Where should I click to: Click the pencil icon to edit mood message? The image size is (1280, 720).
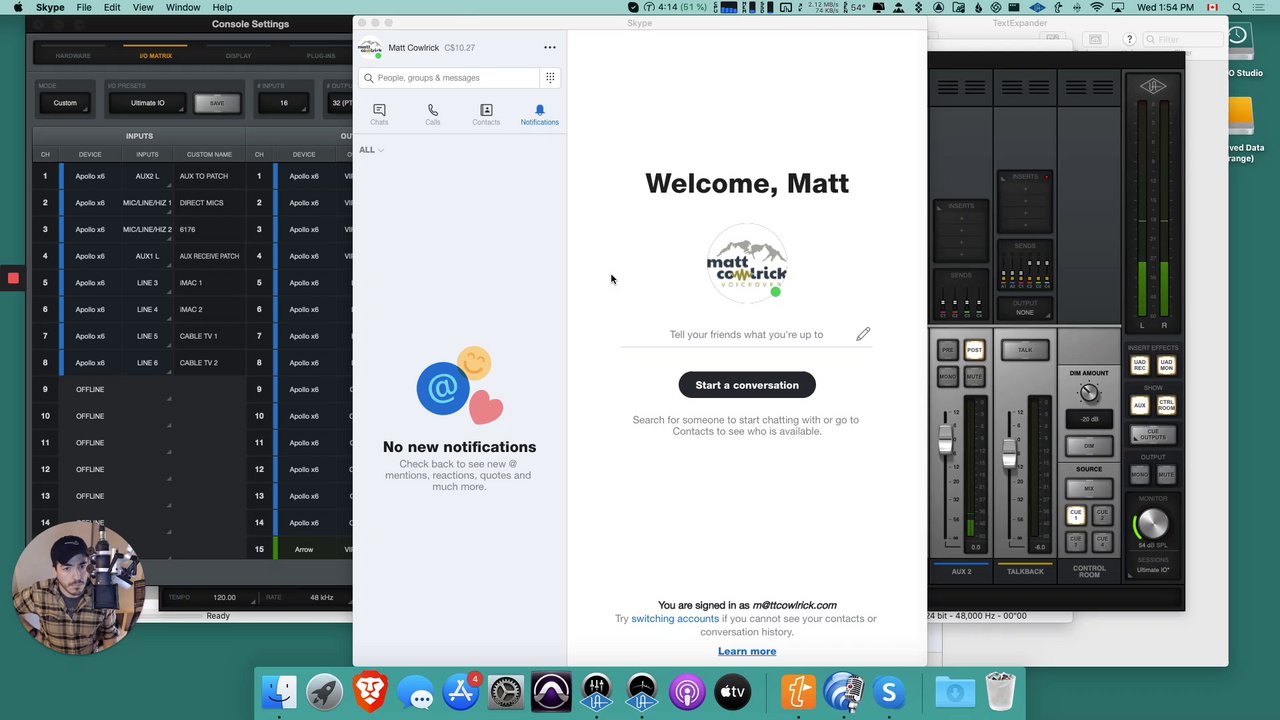(x=863, y=334)
